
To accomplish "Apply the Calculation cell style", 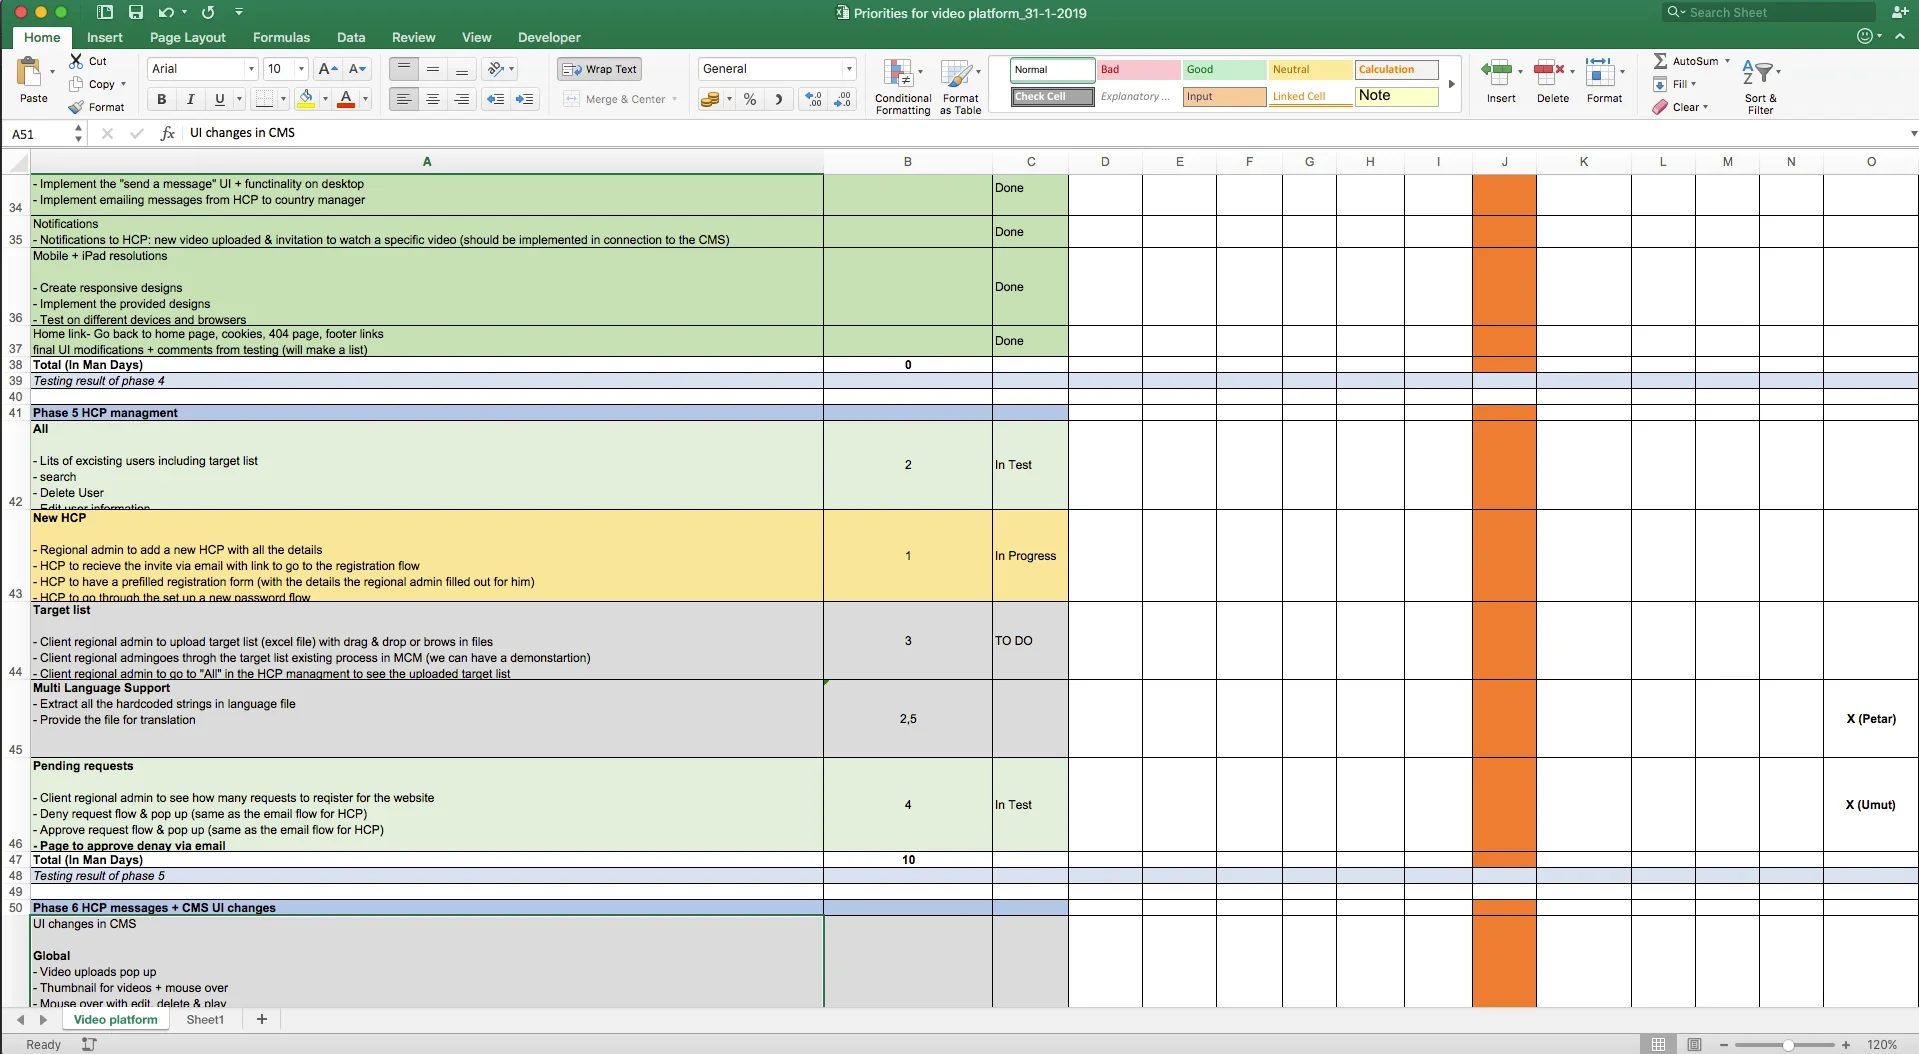I will tap(1397, 70).
